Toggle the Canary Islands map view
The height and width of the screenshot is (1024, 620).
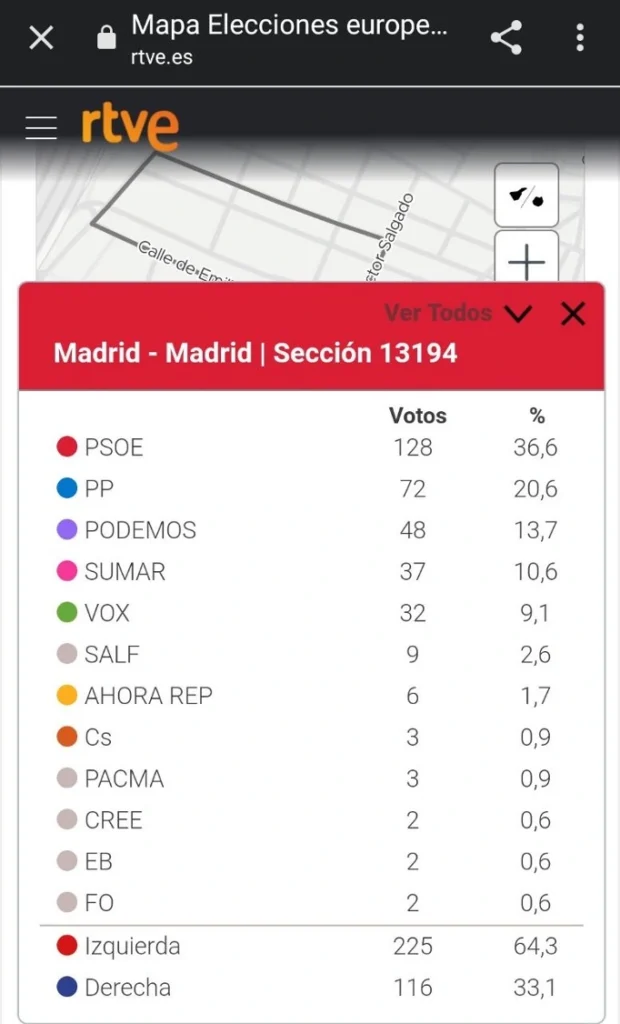click(x=525, y=195)
